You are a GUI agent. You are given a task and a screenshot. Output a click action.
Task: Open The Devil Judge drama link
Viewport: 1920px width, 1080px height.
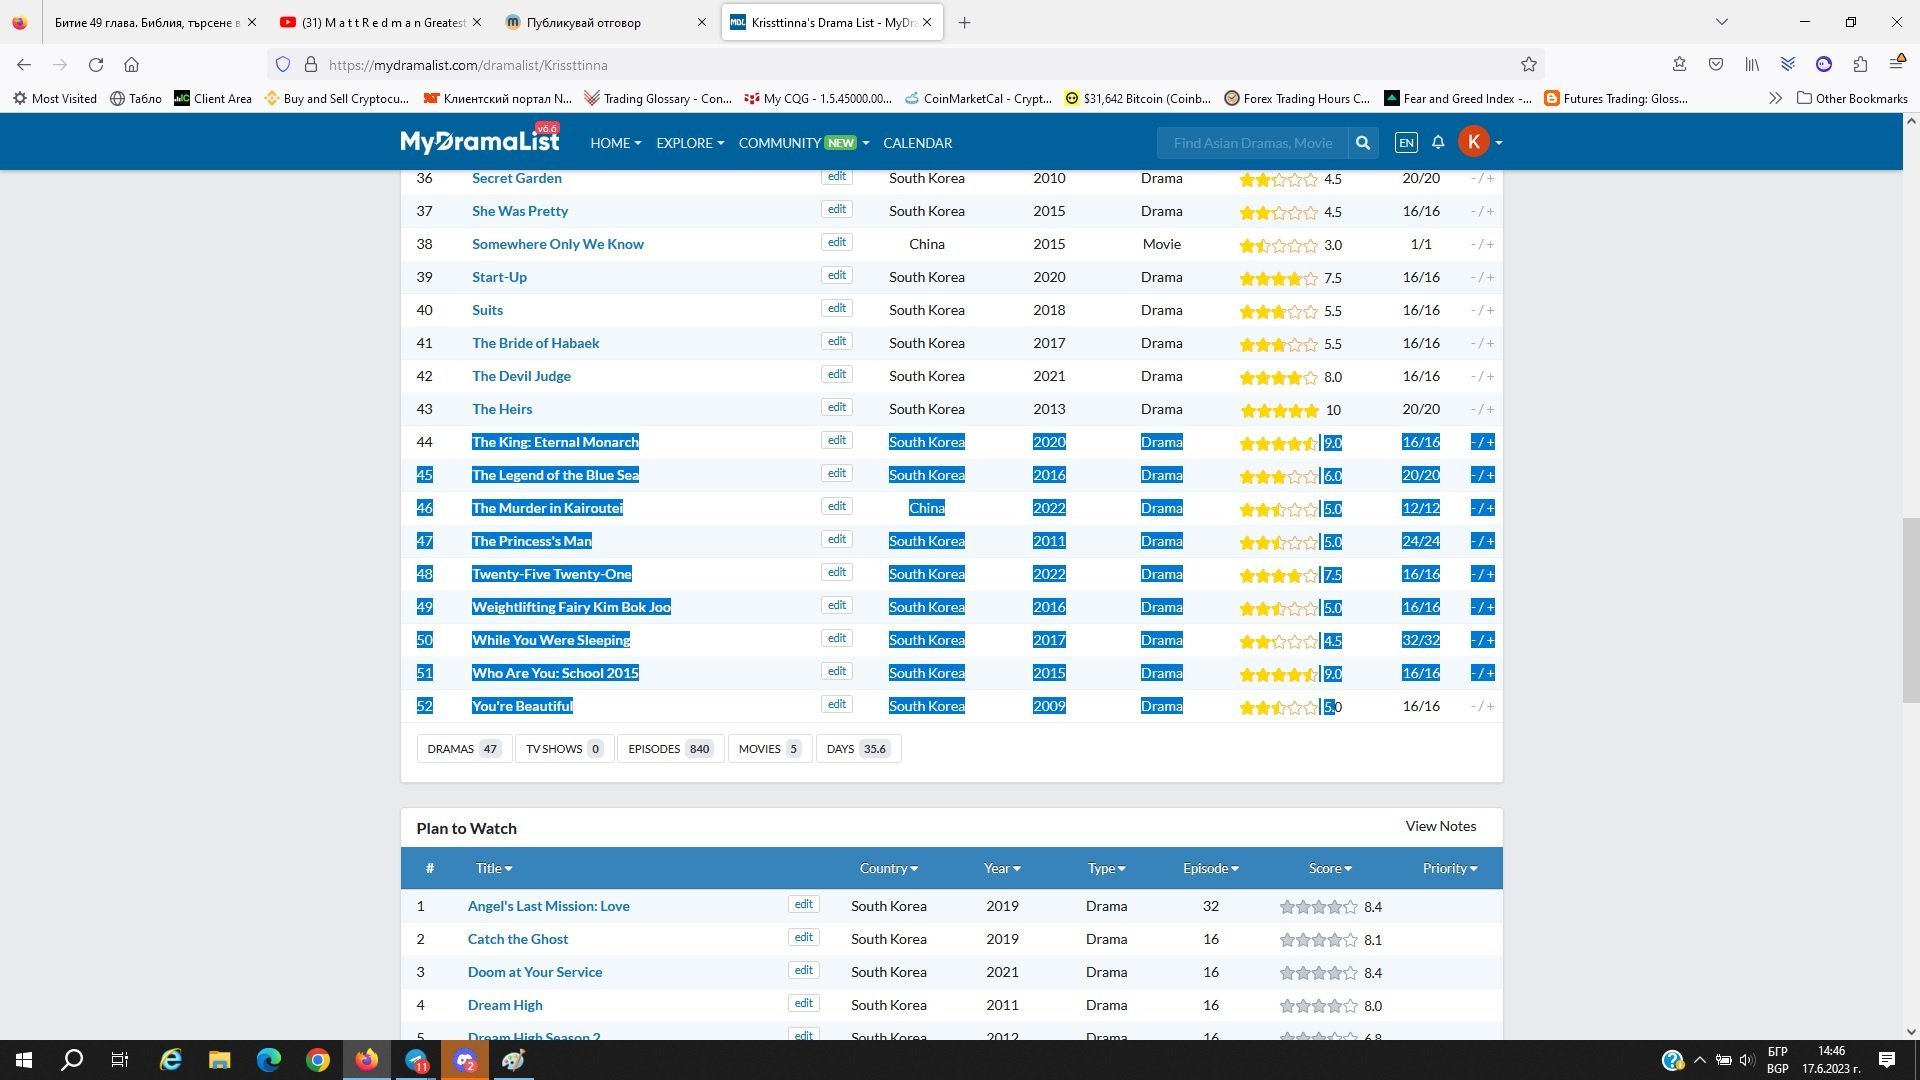click(521, 376)
